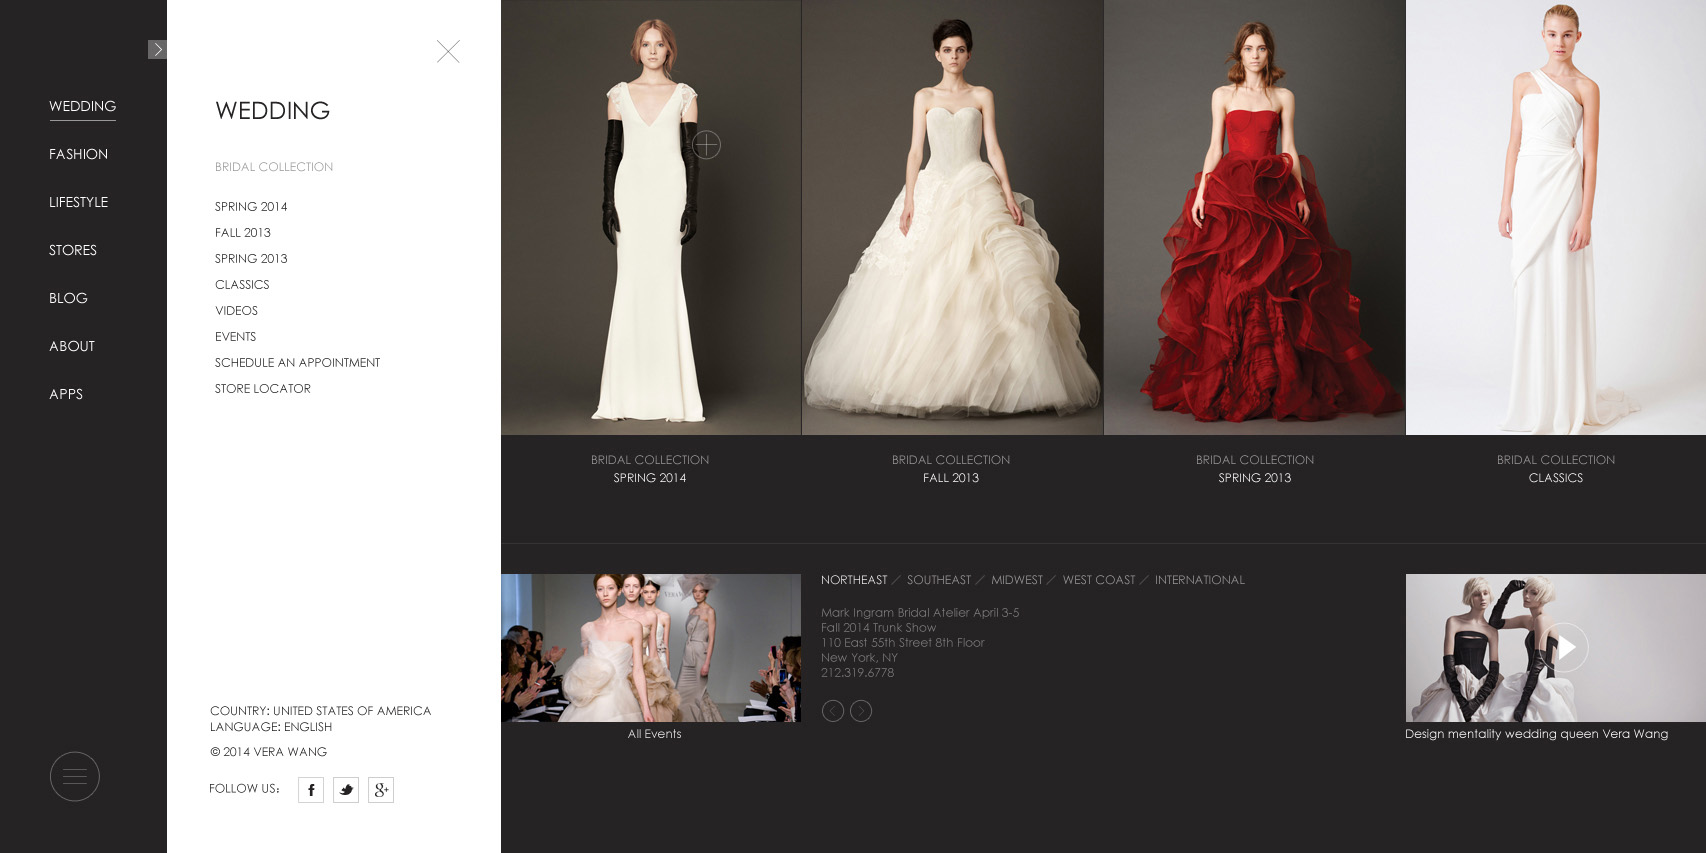The width and height of the screenshot is (1706, 853).
Task: Open the Spring 2014 white gown image
Action: pyautogui.click(x=651, y=217)
